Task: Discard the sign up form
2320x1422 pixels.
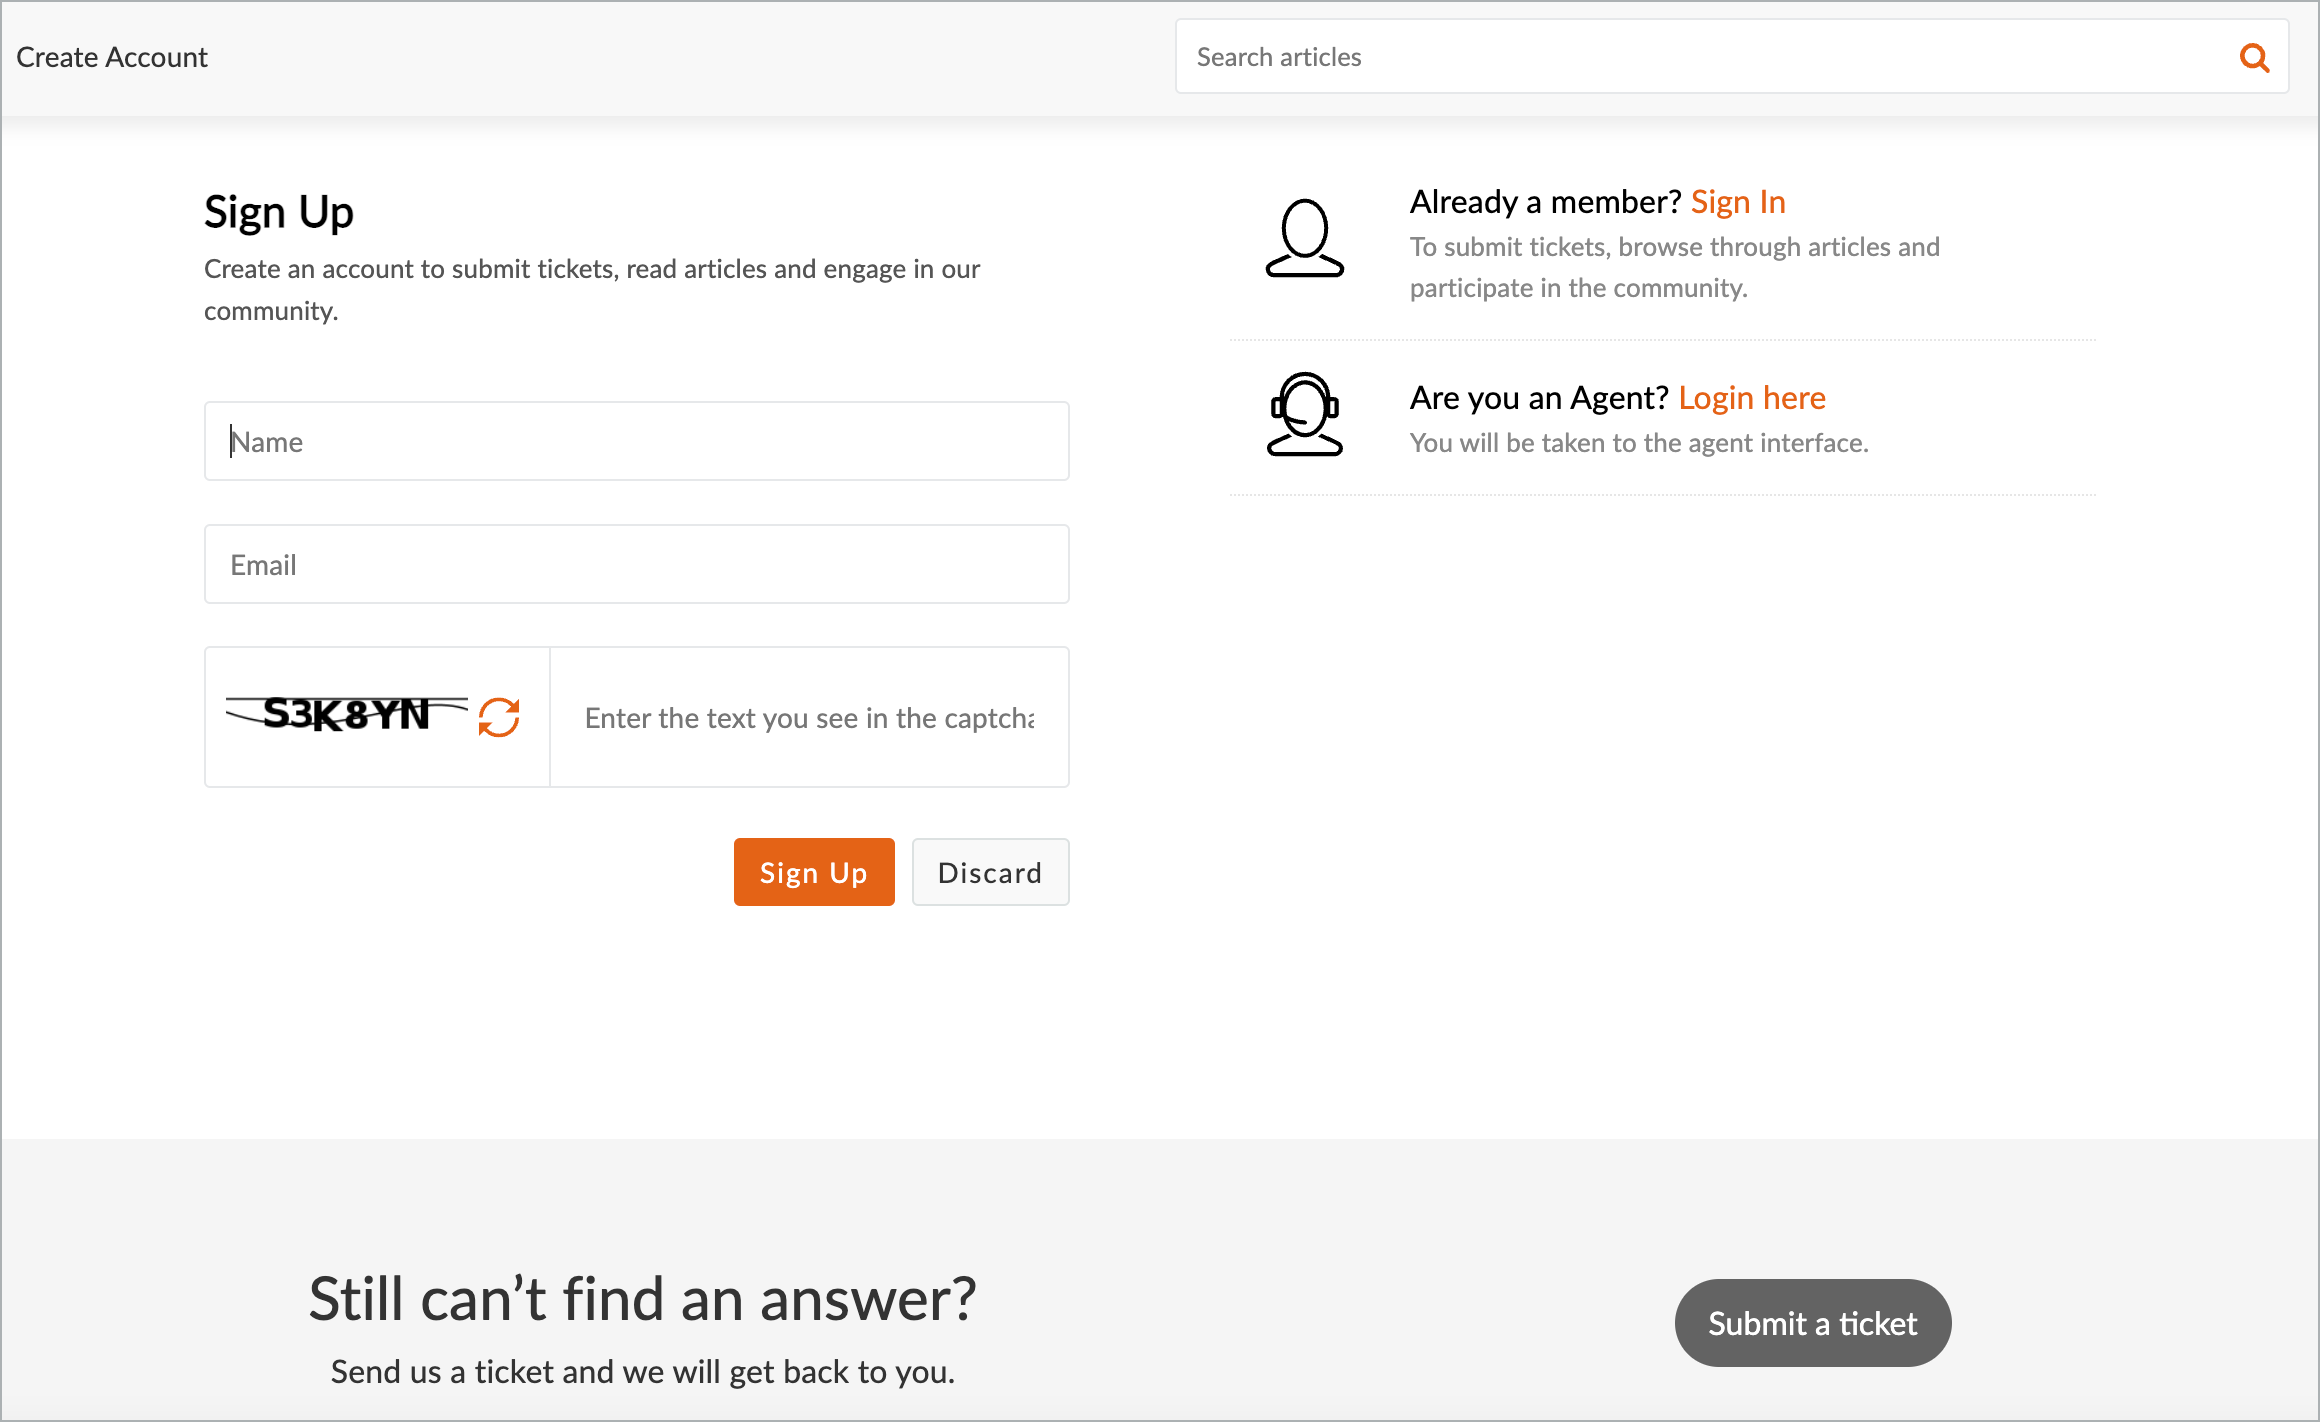Action: pos(990,872)
